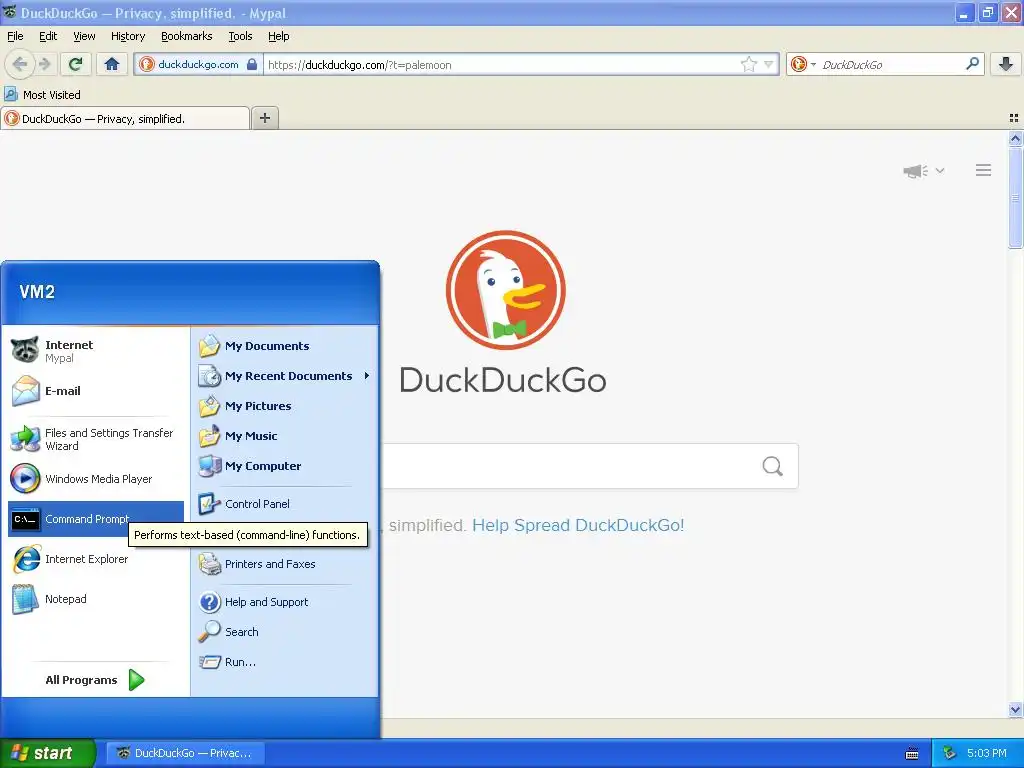1024x768 pixels.
Task: Open the History menu
Action: click(x=128, y=36)
